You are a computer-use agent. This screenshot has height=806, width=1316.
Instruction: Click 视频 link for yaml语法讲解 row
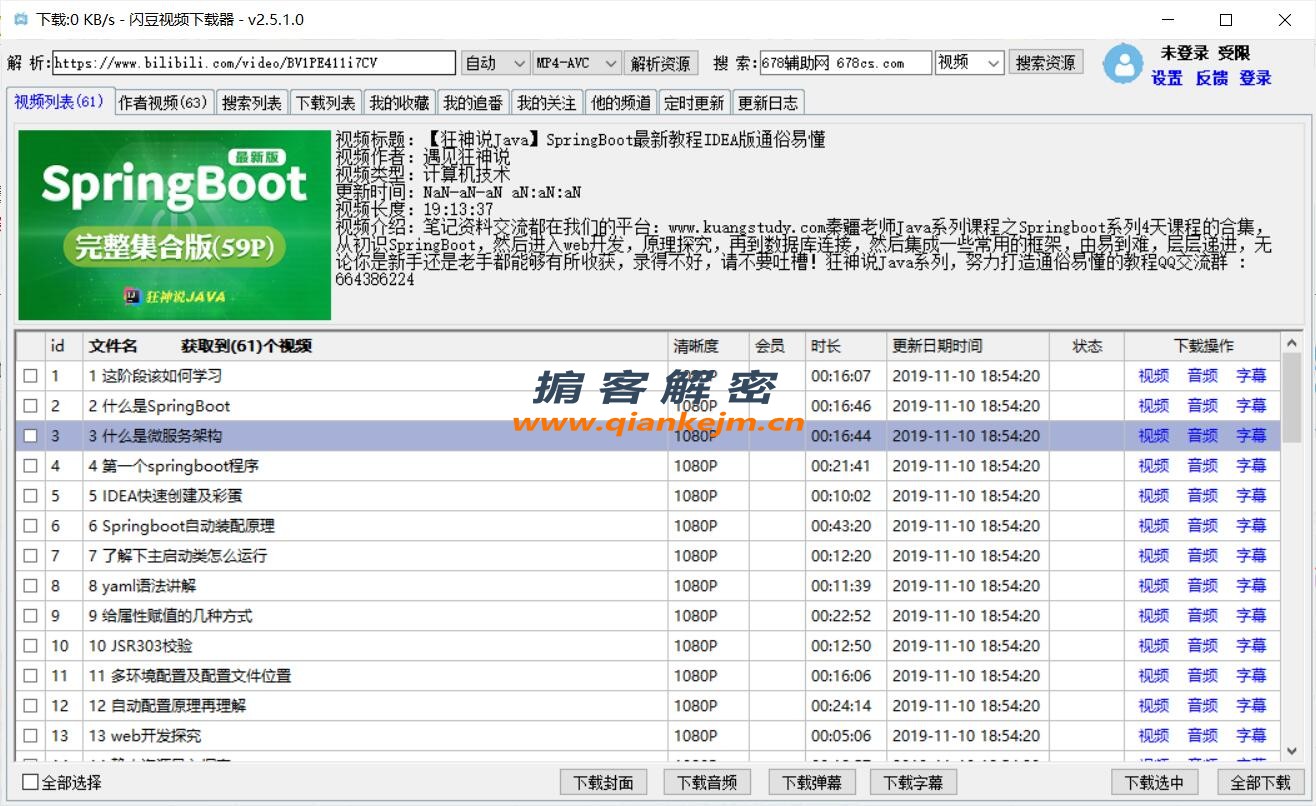[1153, 586]
